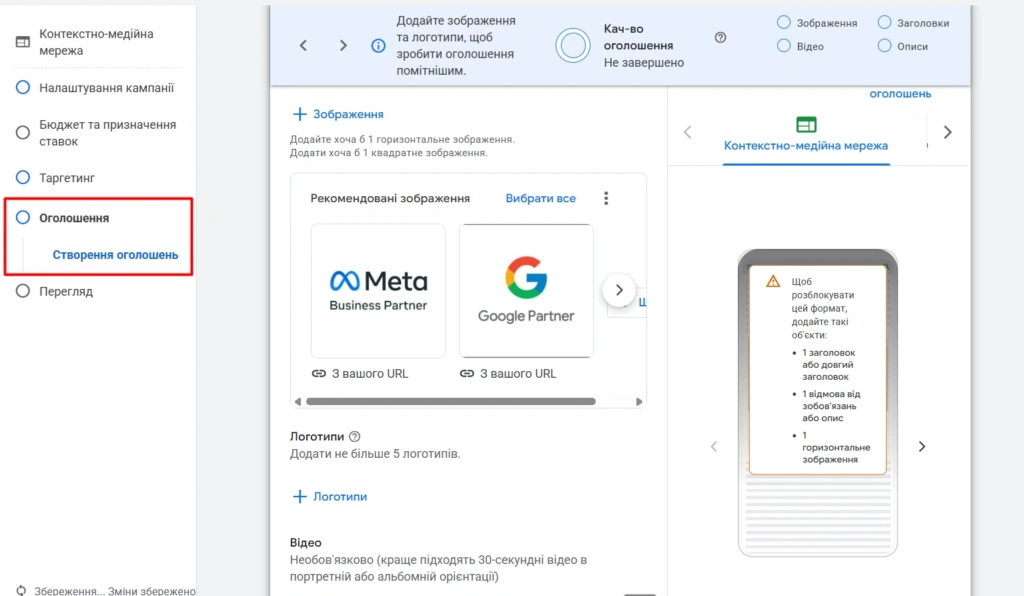Go to next preview network tab arrow
This screenshot has height=596, width=1024.
coord(948,133)
